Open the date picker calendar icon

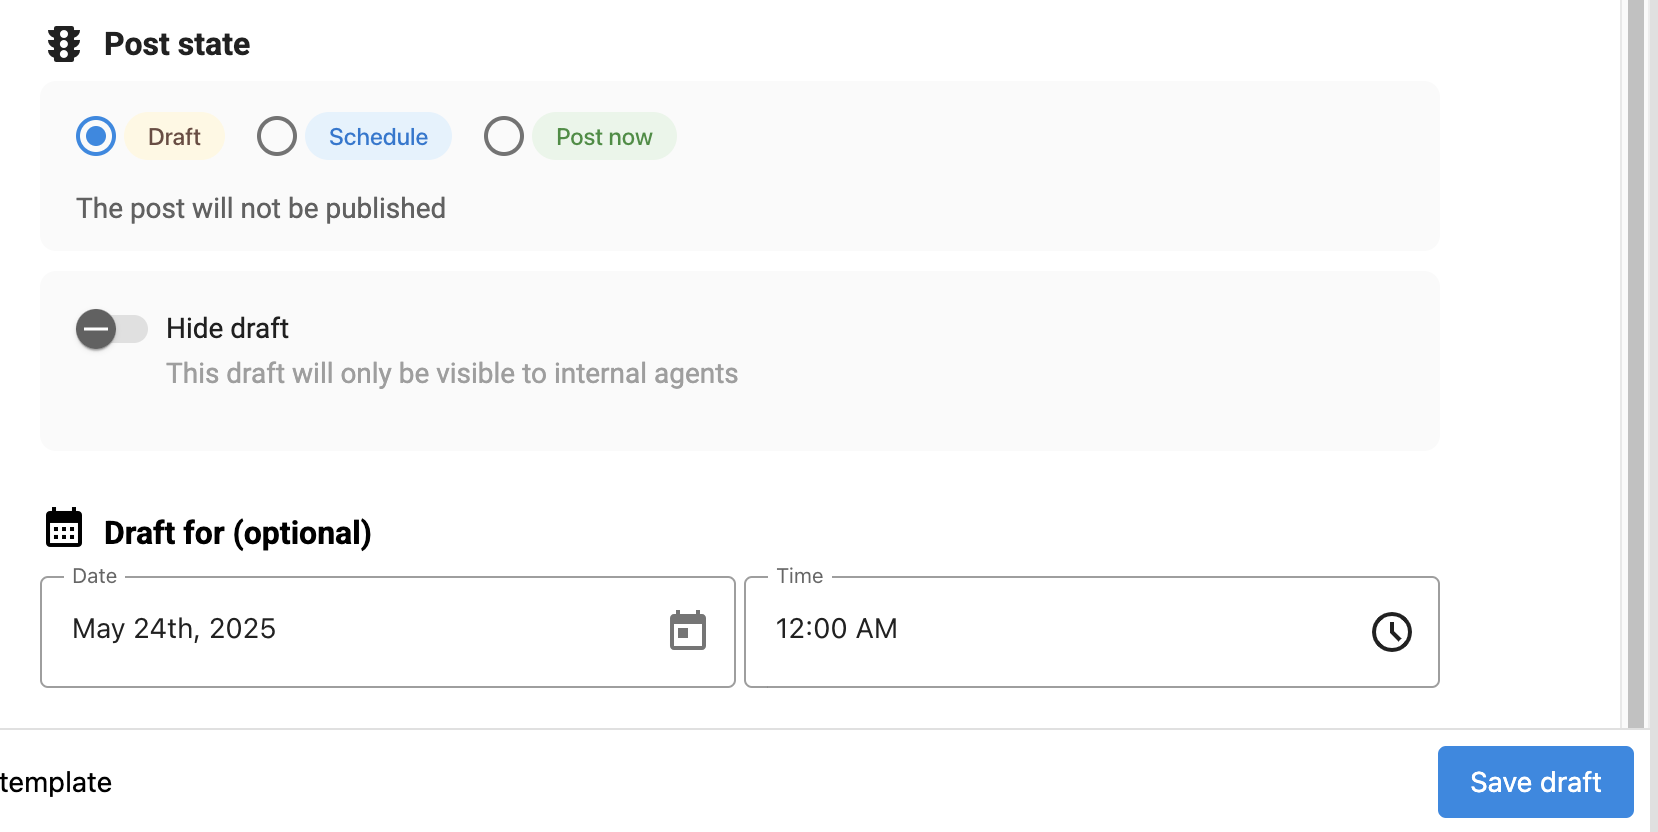coord(687,631)
